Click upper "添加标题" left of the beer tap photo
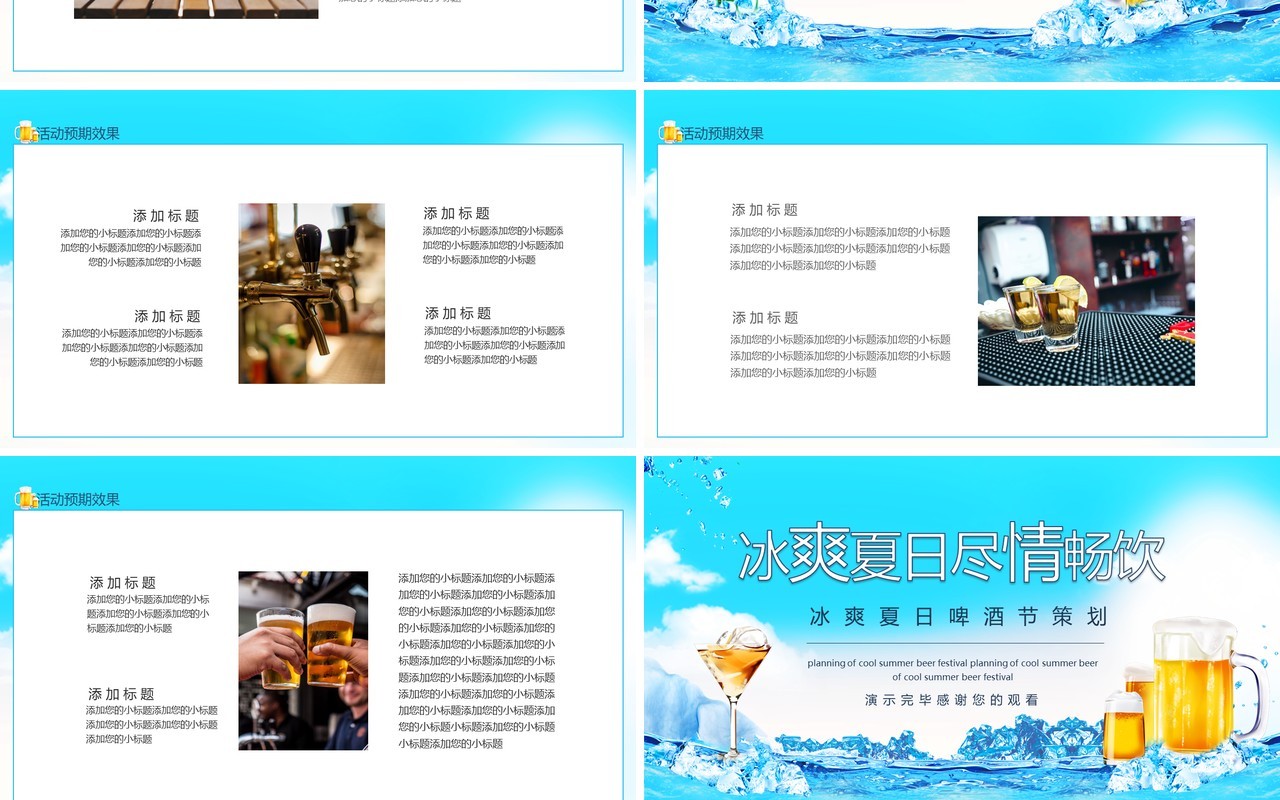Viewport: 1280px width, 800px height. (166, 216)
